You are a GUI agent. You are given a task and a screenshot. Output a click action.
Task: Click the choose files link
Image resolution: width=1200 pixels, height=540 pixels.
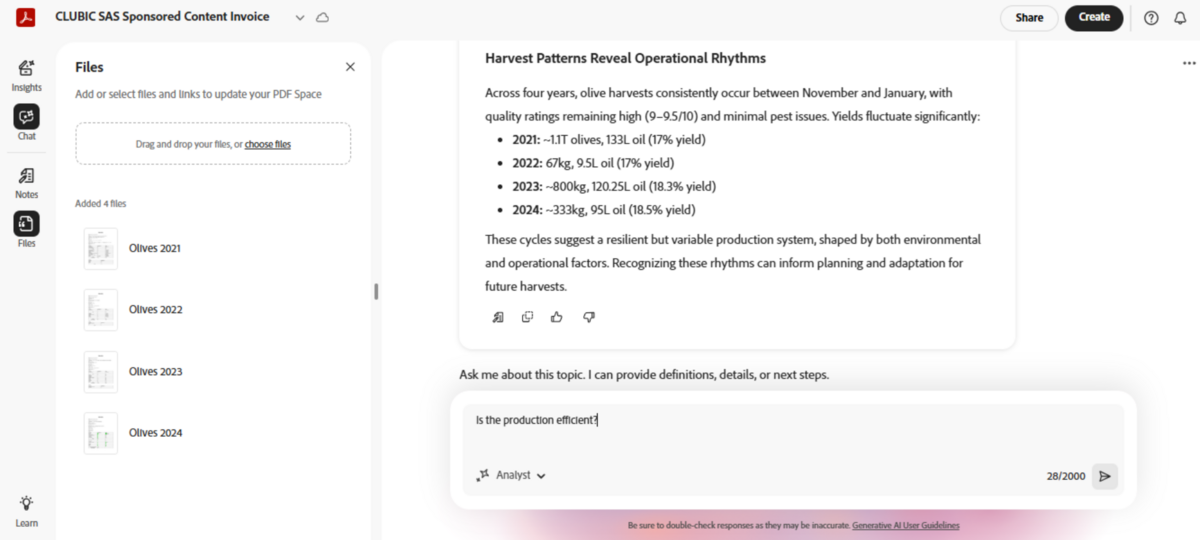click(x=268, y=144)
